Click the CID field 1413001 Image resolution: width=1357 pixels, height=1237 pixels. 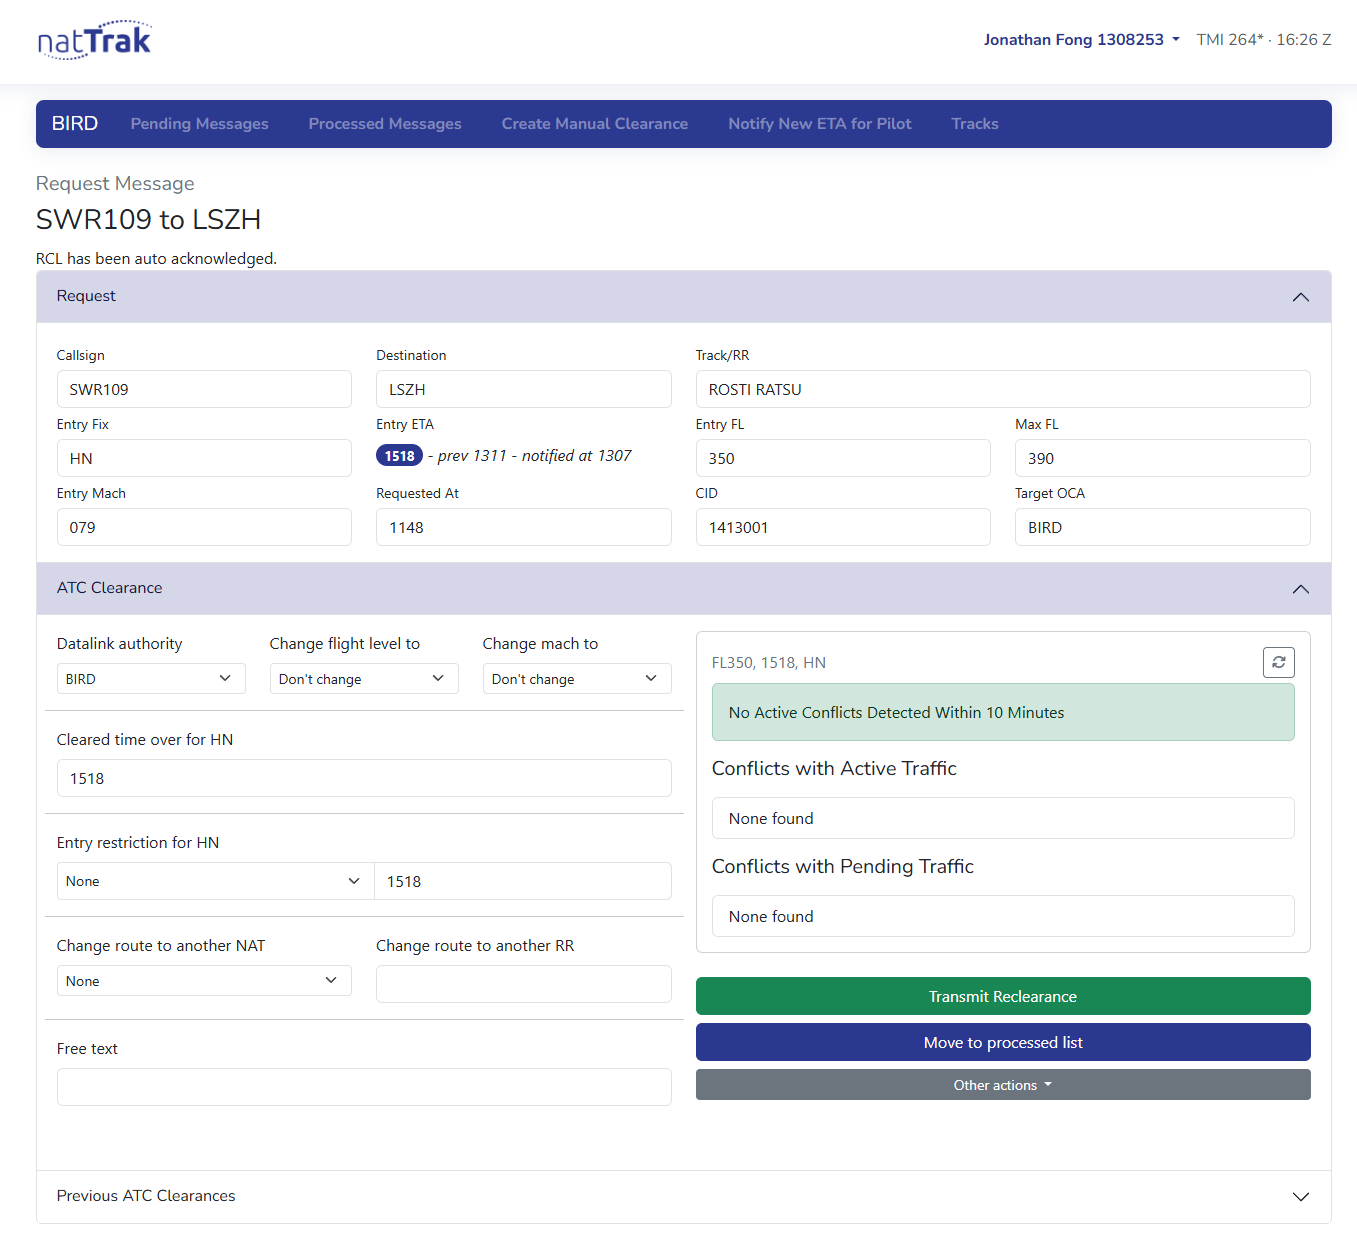tap(843, 527)
